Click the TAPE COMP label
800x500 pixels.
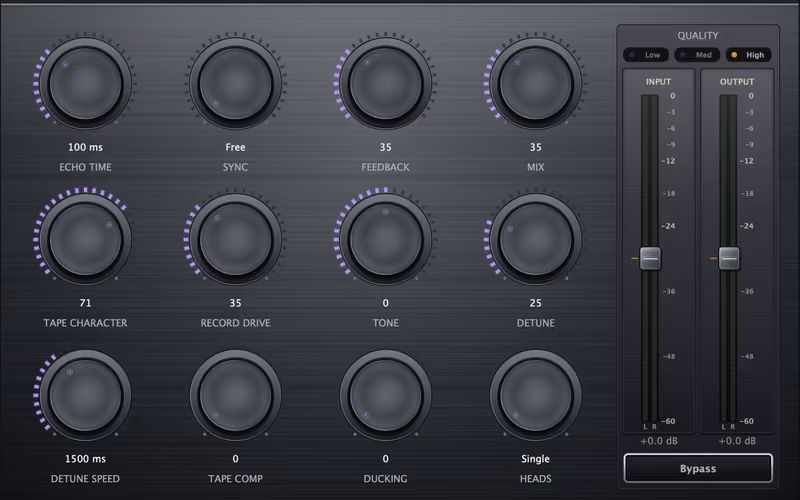pyautogui.click(x=235, y=479)
